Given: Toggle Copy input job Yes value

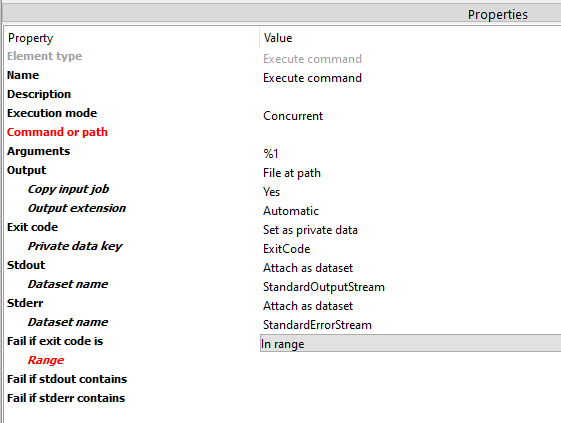Looking at the screenshot, I should [272, 192].
